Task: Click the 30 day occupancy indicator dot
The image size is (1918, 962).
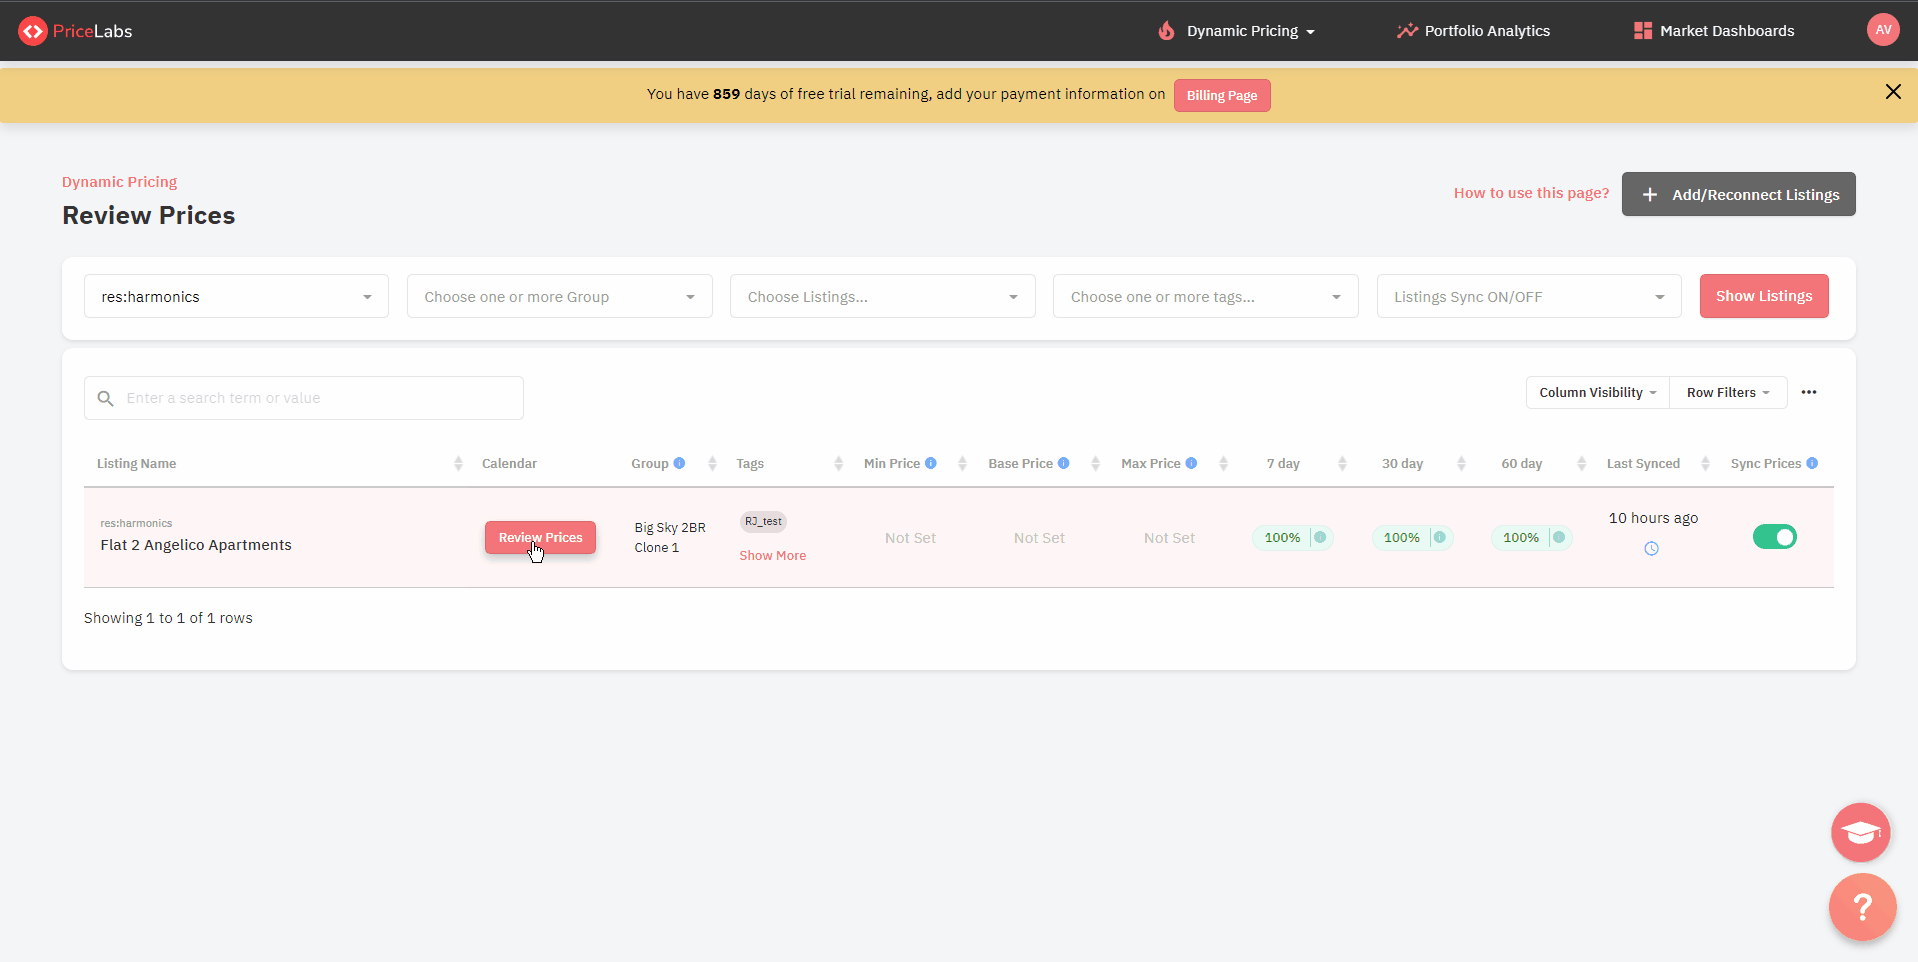Action: pyautogui.click(x=1439, y=537)
